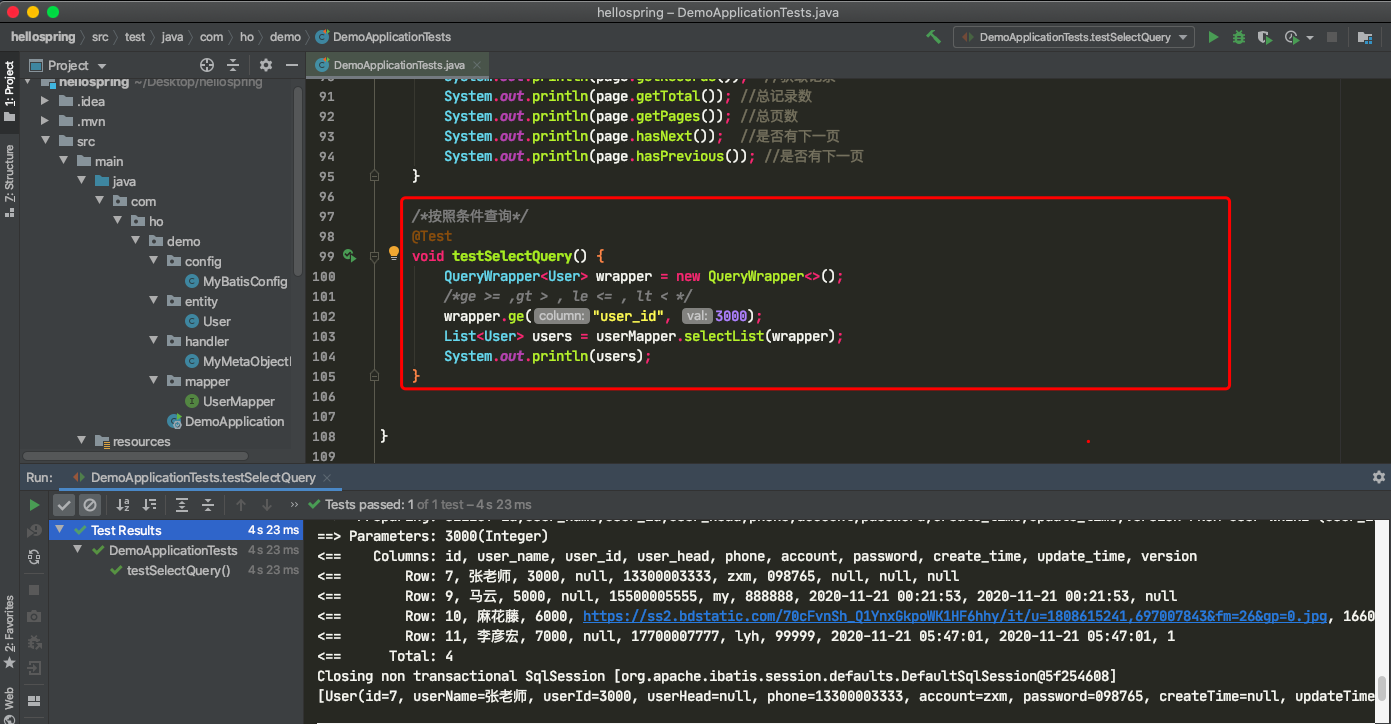
Task: Click the Build project hammer icon
Action: (933, 37)
